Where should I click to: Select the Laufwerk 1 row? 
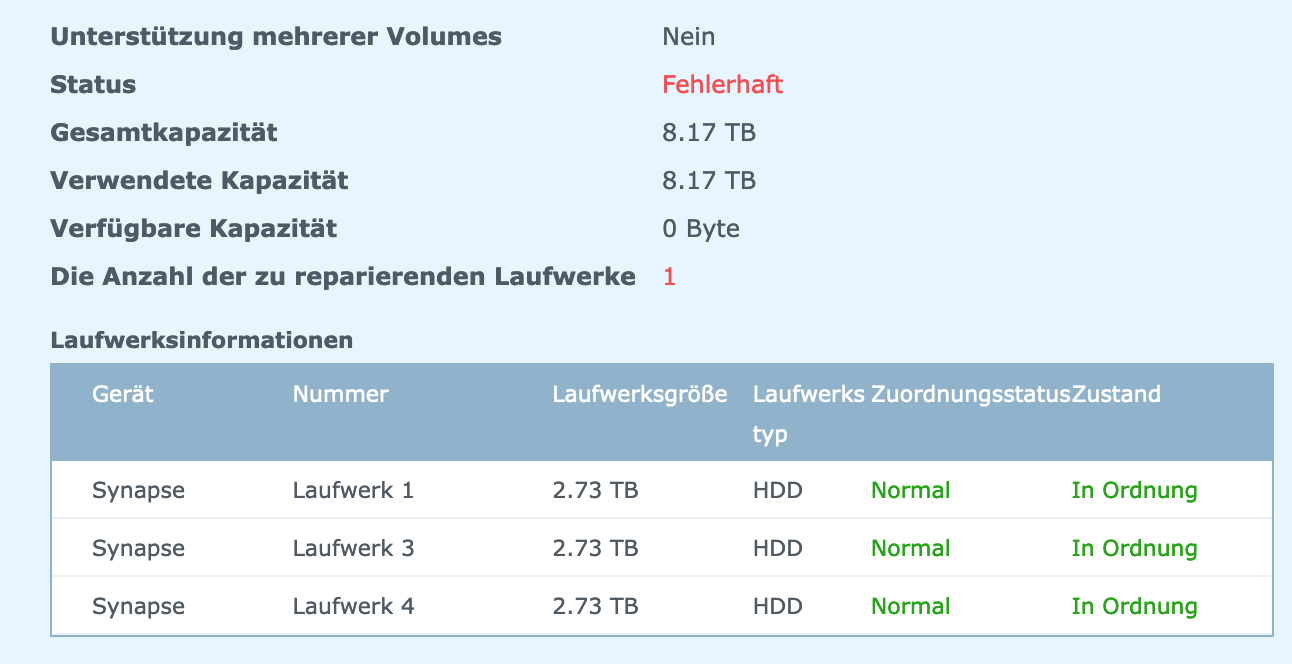click(661, 490)
